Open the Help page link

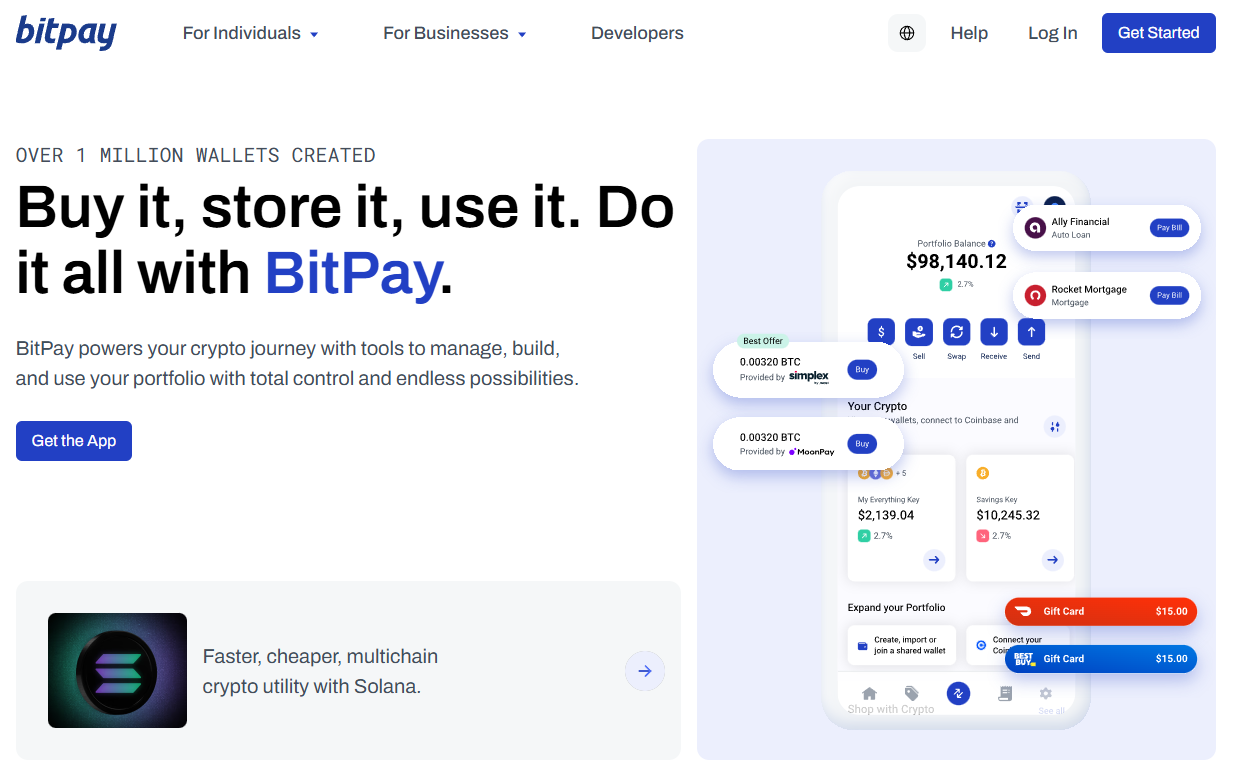969,33
